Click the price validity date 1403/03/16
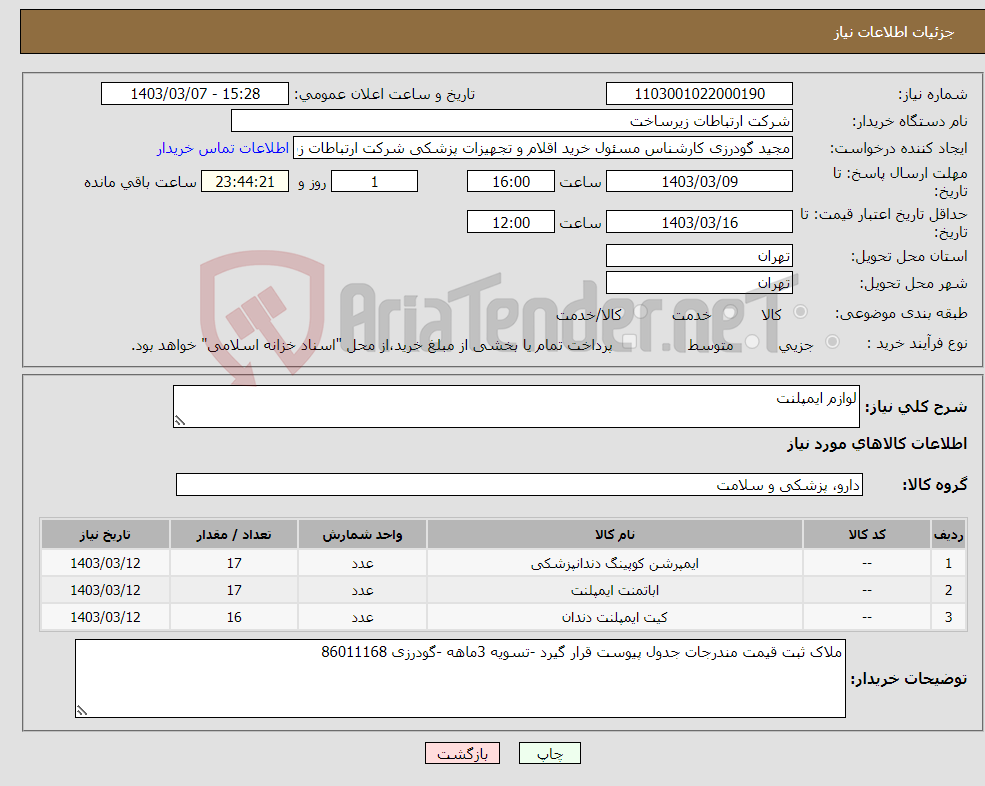This screenshot has width=985, height=786. [x=699, y=222]
